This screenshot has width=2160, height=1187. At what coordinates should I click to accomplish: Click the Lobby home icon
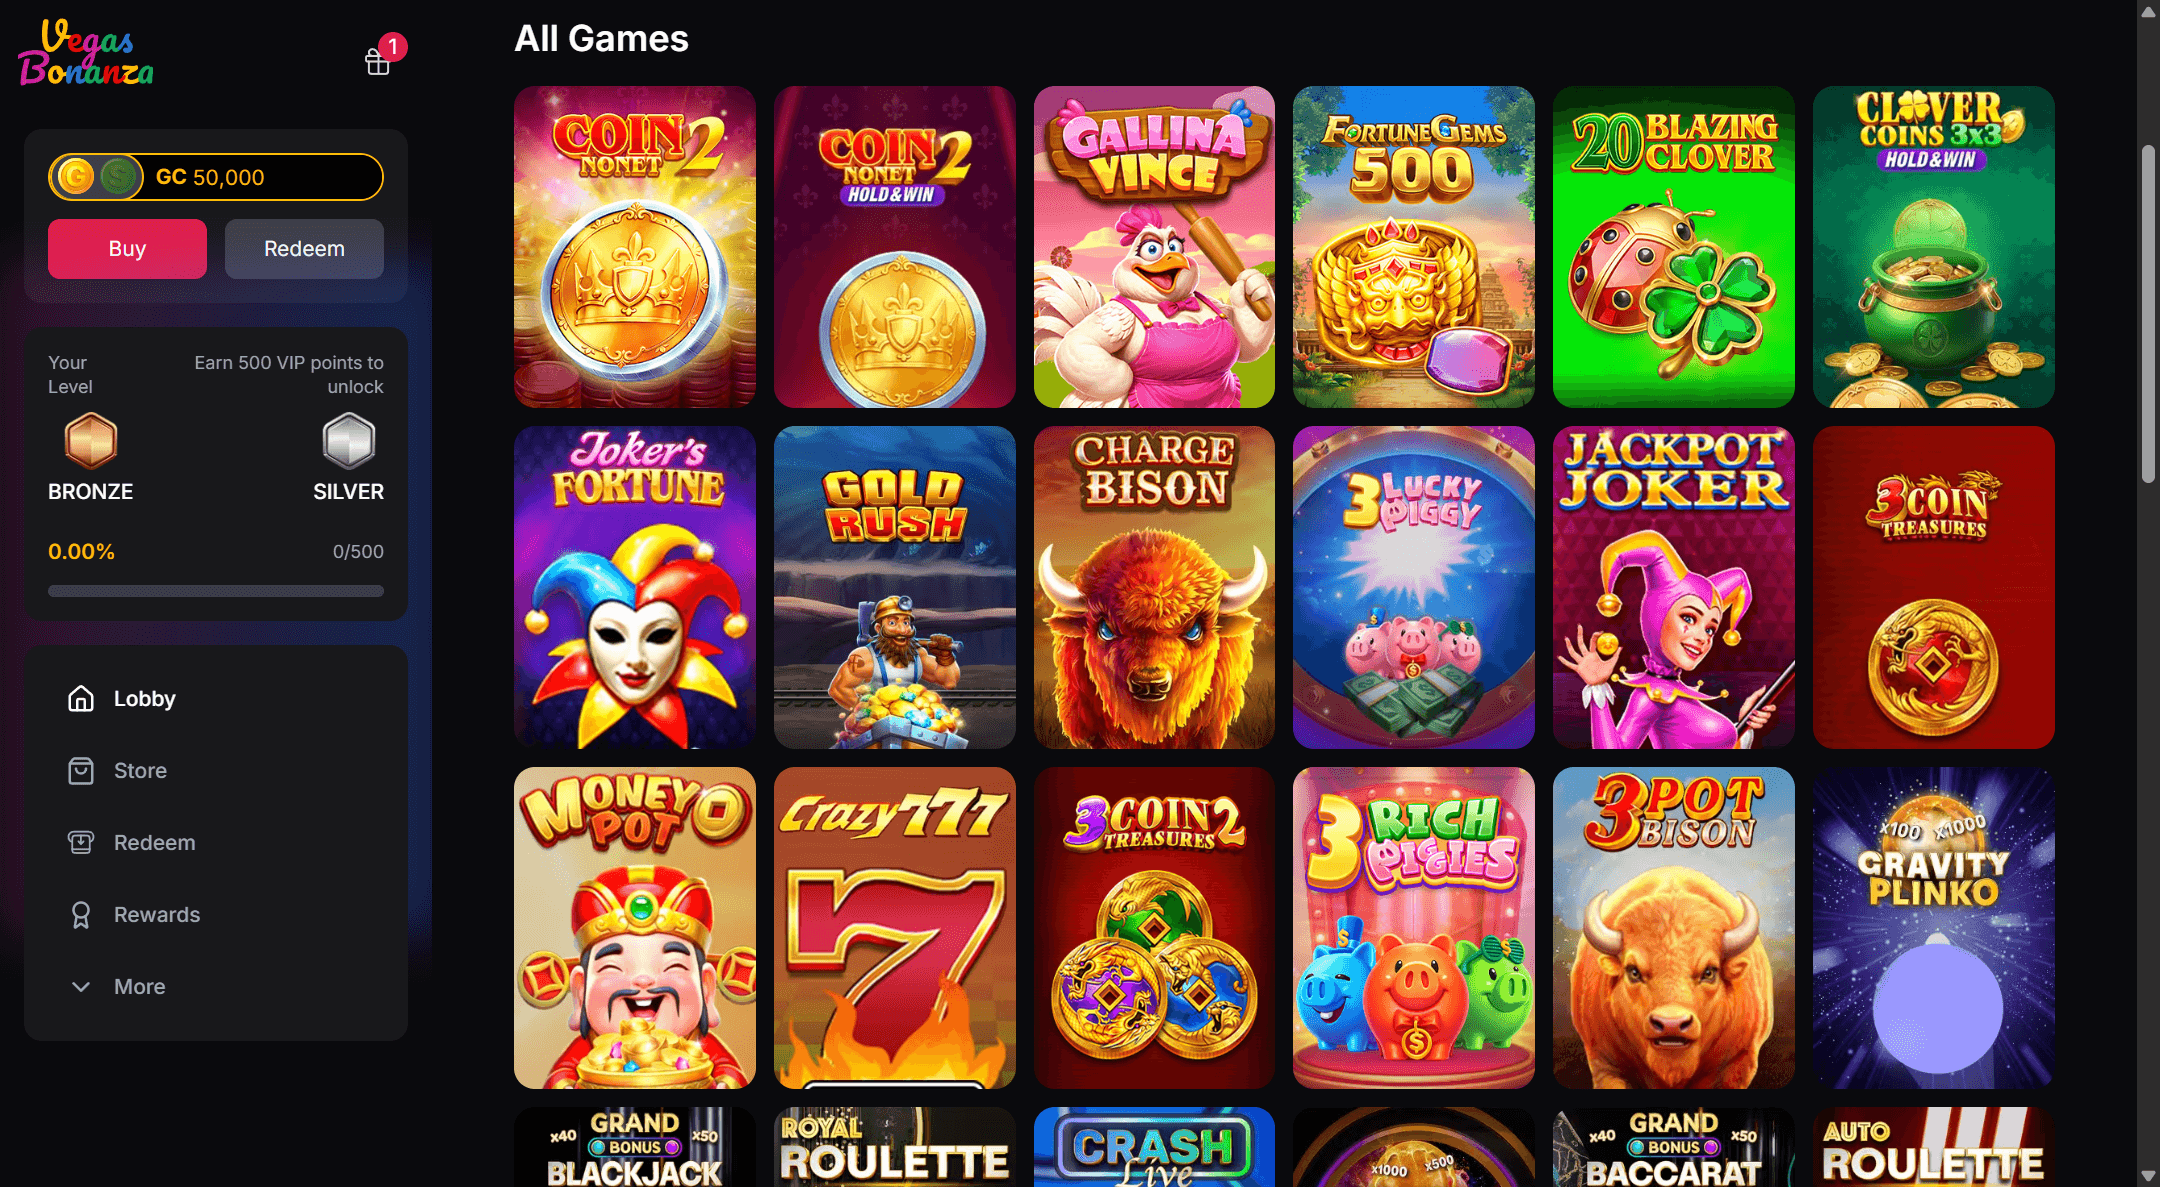81,698
